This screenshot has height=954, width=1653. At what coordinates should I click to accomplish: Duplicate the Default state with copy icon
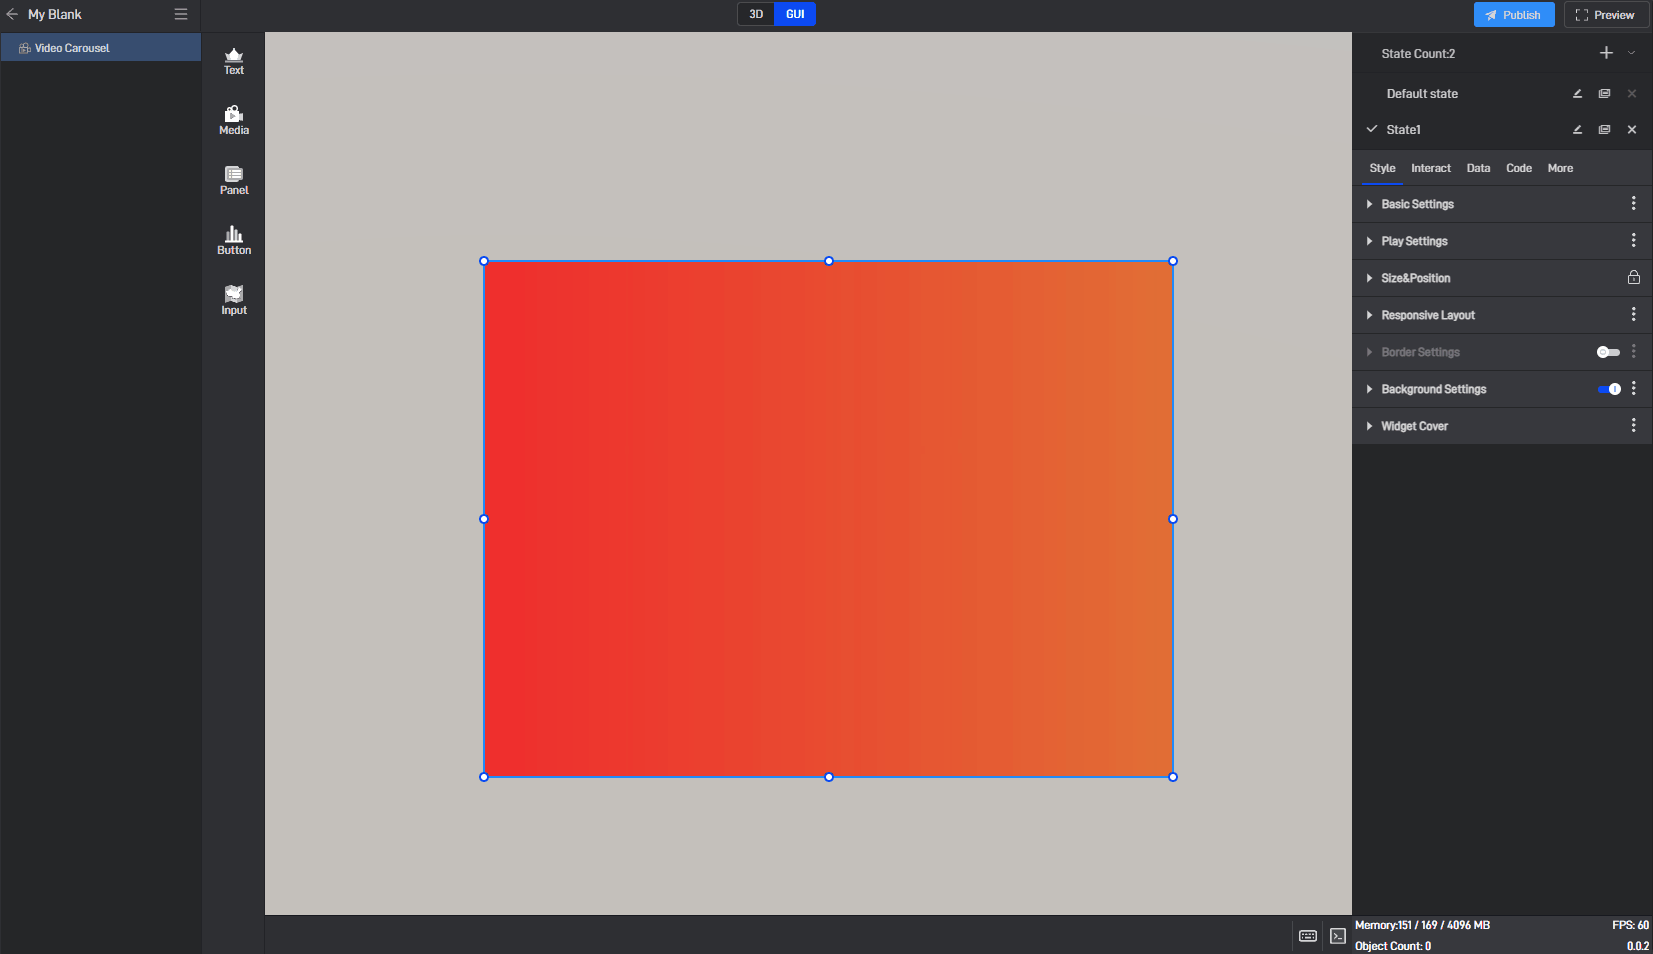1604,94
